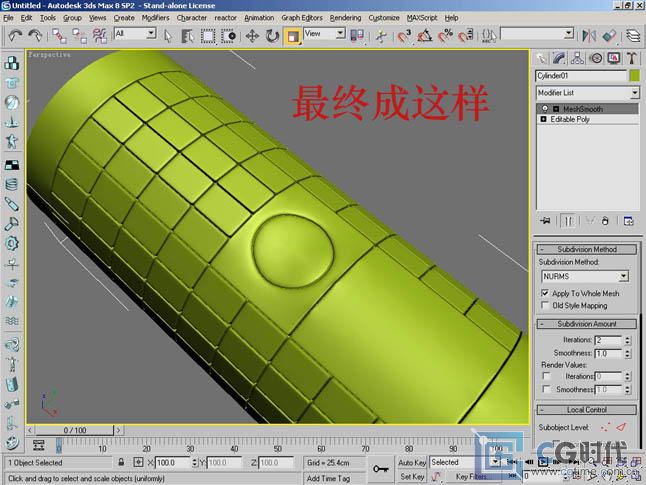This screenshot has width=646, height=485.
Task: Toggle the Selection Lock padlock icon
Action: (121, 462)
